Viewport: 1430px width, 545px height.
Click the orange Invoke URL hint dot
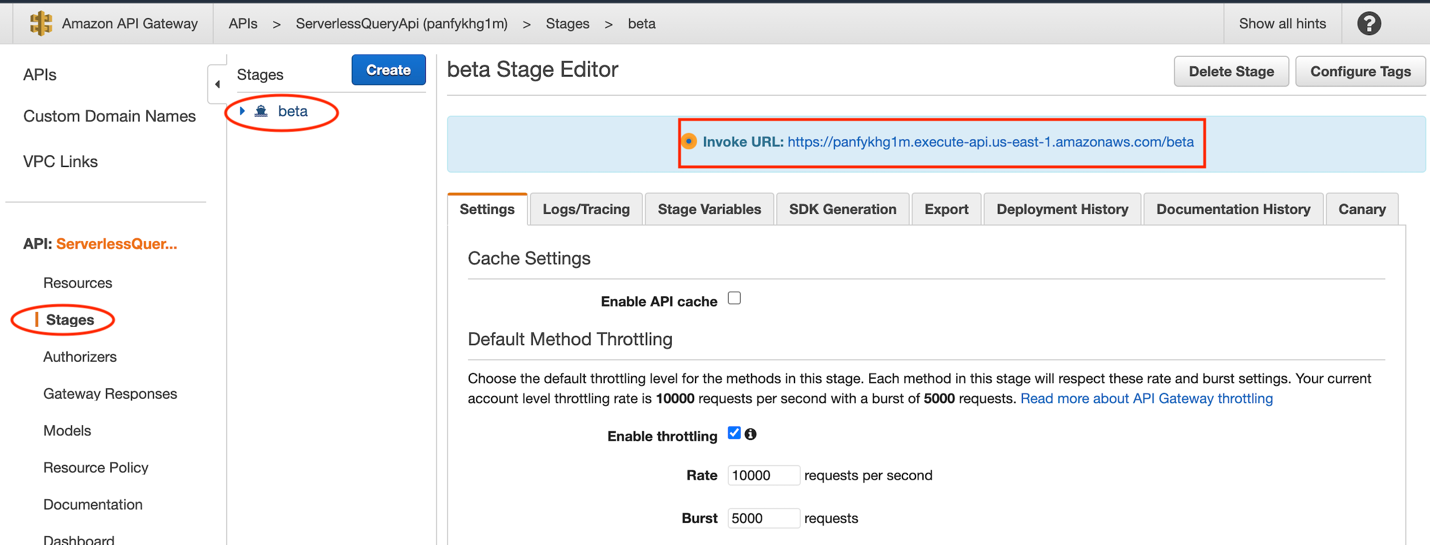(x=689, y=142)
